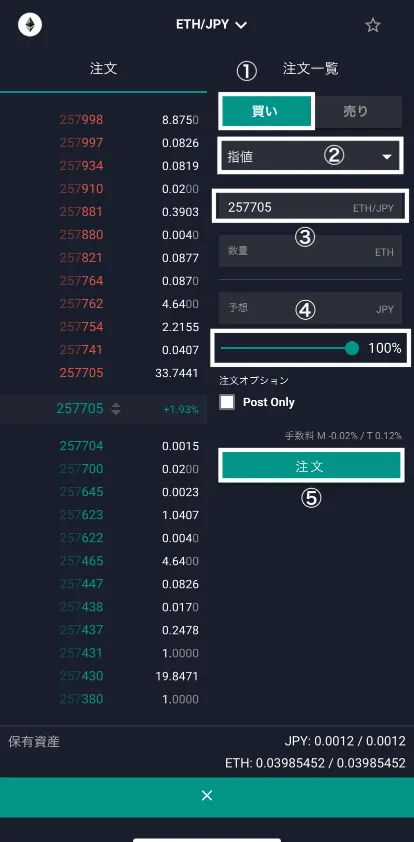Screen dimensions: 414x842
Task: Click the price grouping arrows beside 257705
Action: click(x=116, y=409)
